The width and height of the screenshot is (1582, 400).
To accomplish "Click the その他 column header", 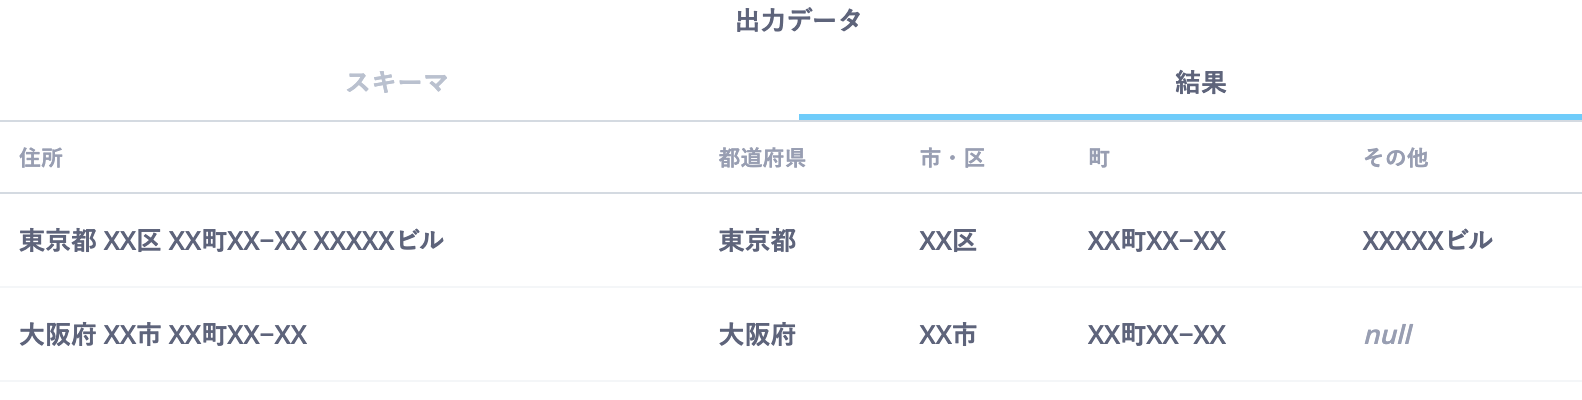I will click(1395, 158).
